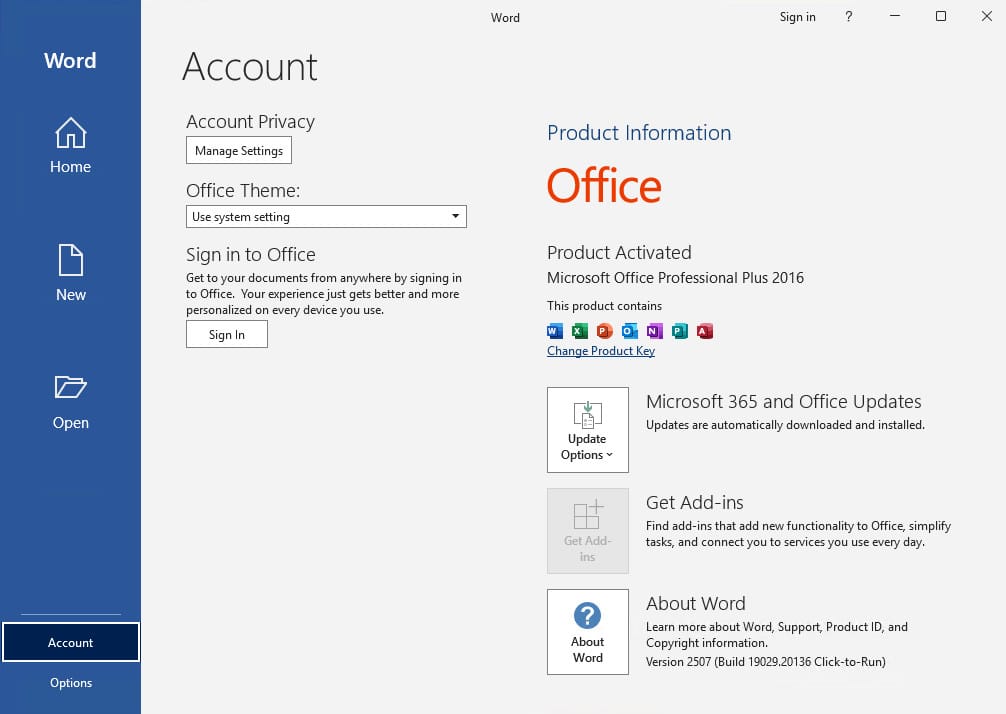Click the Manage Settings button
Image resolution: width=1006 pixels, height=714 pixels.
point(239,150)
